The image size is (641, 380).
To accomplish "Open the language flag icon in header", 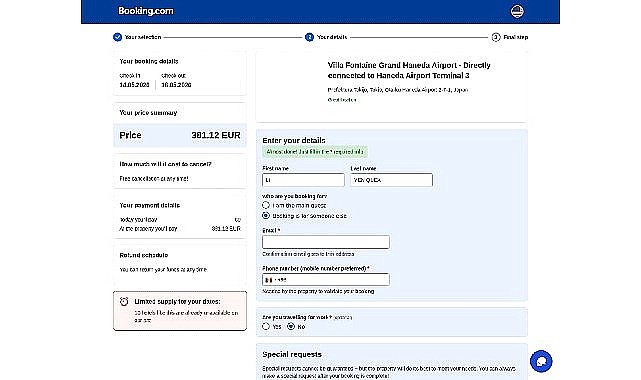I will coord(517,11).
